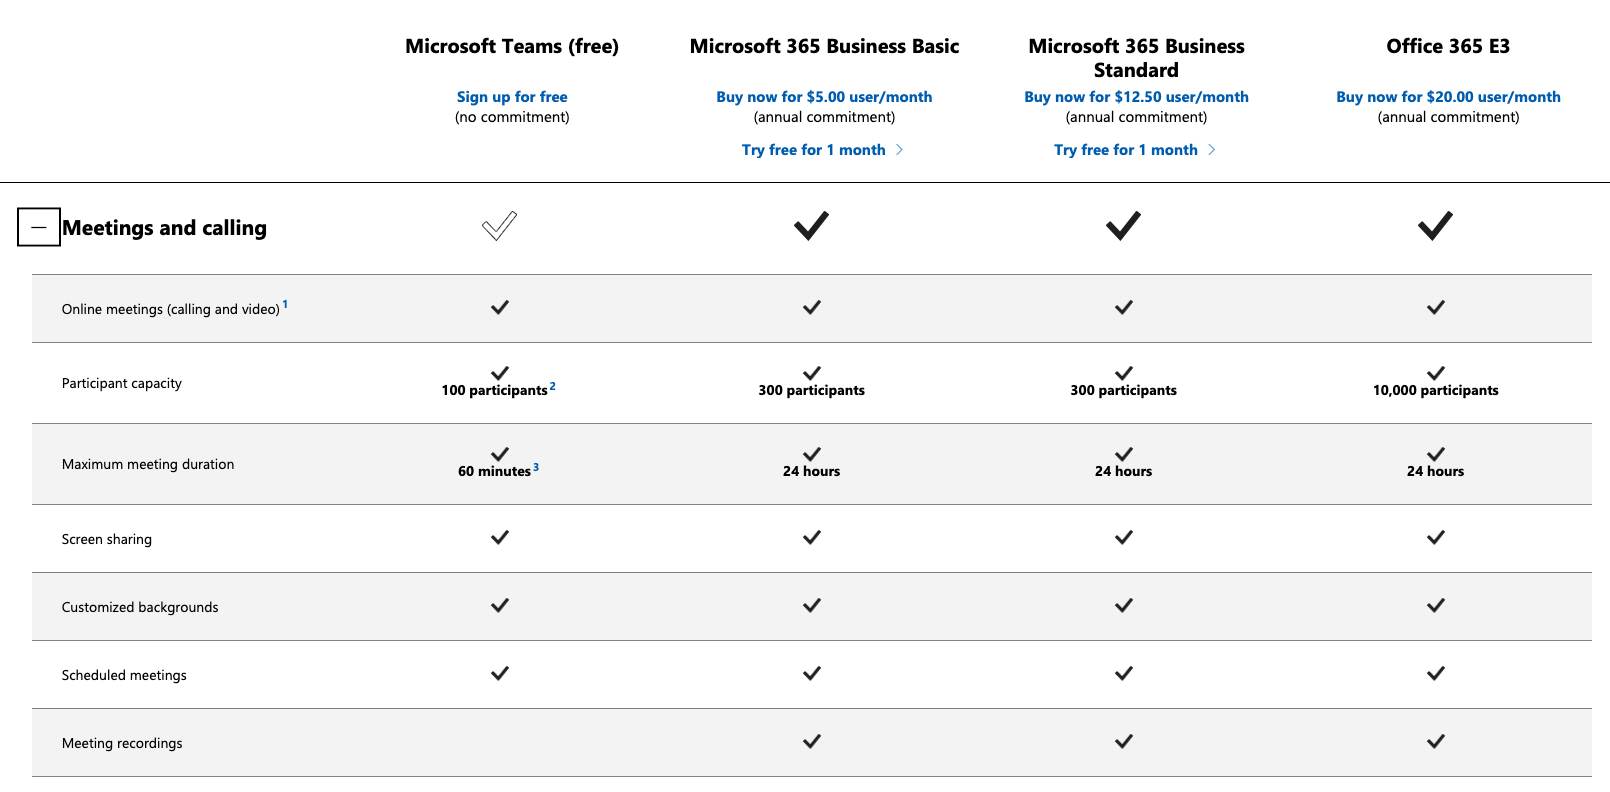Viewport: 1610px width, 792px height.
Task: Click Buy now for $20.00 user/month
Action: click(1448, 96)
